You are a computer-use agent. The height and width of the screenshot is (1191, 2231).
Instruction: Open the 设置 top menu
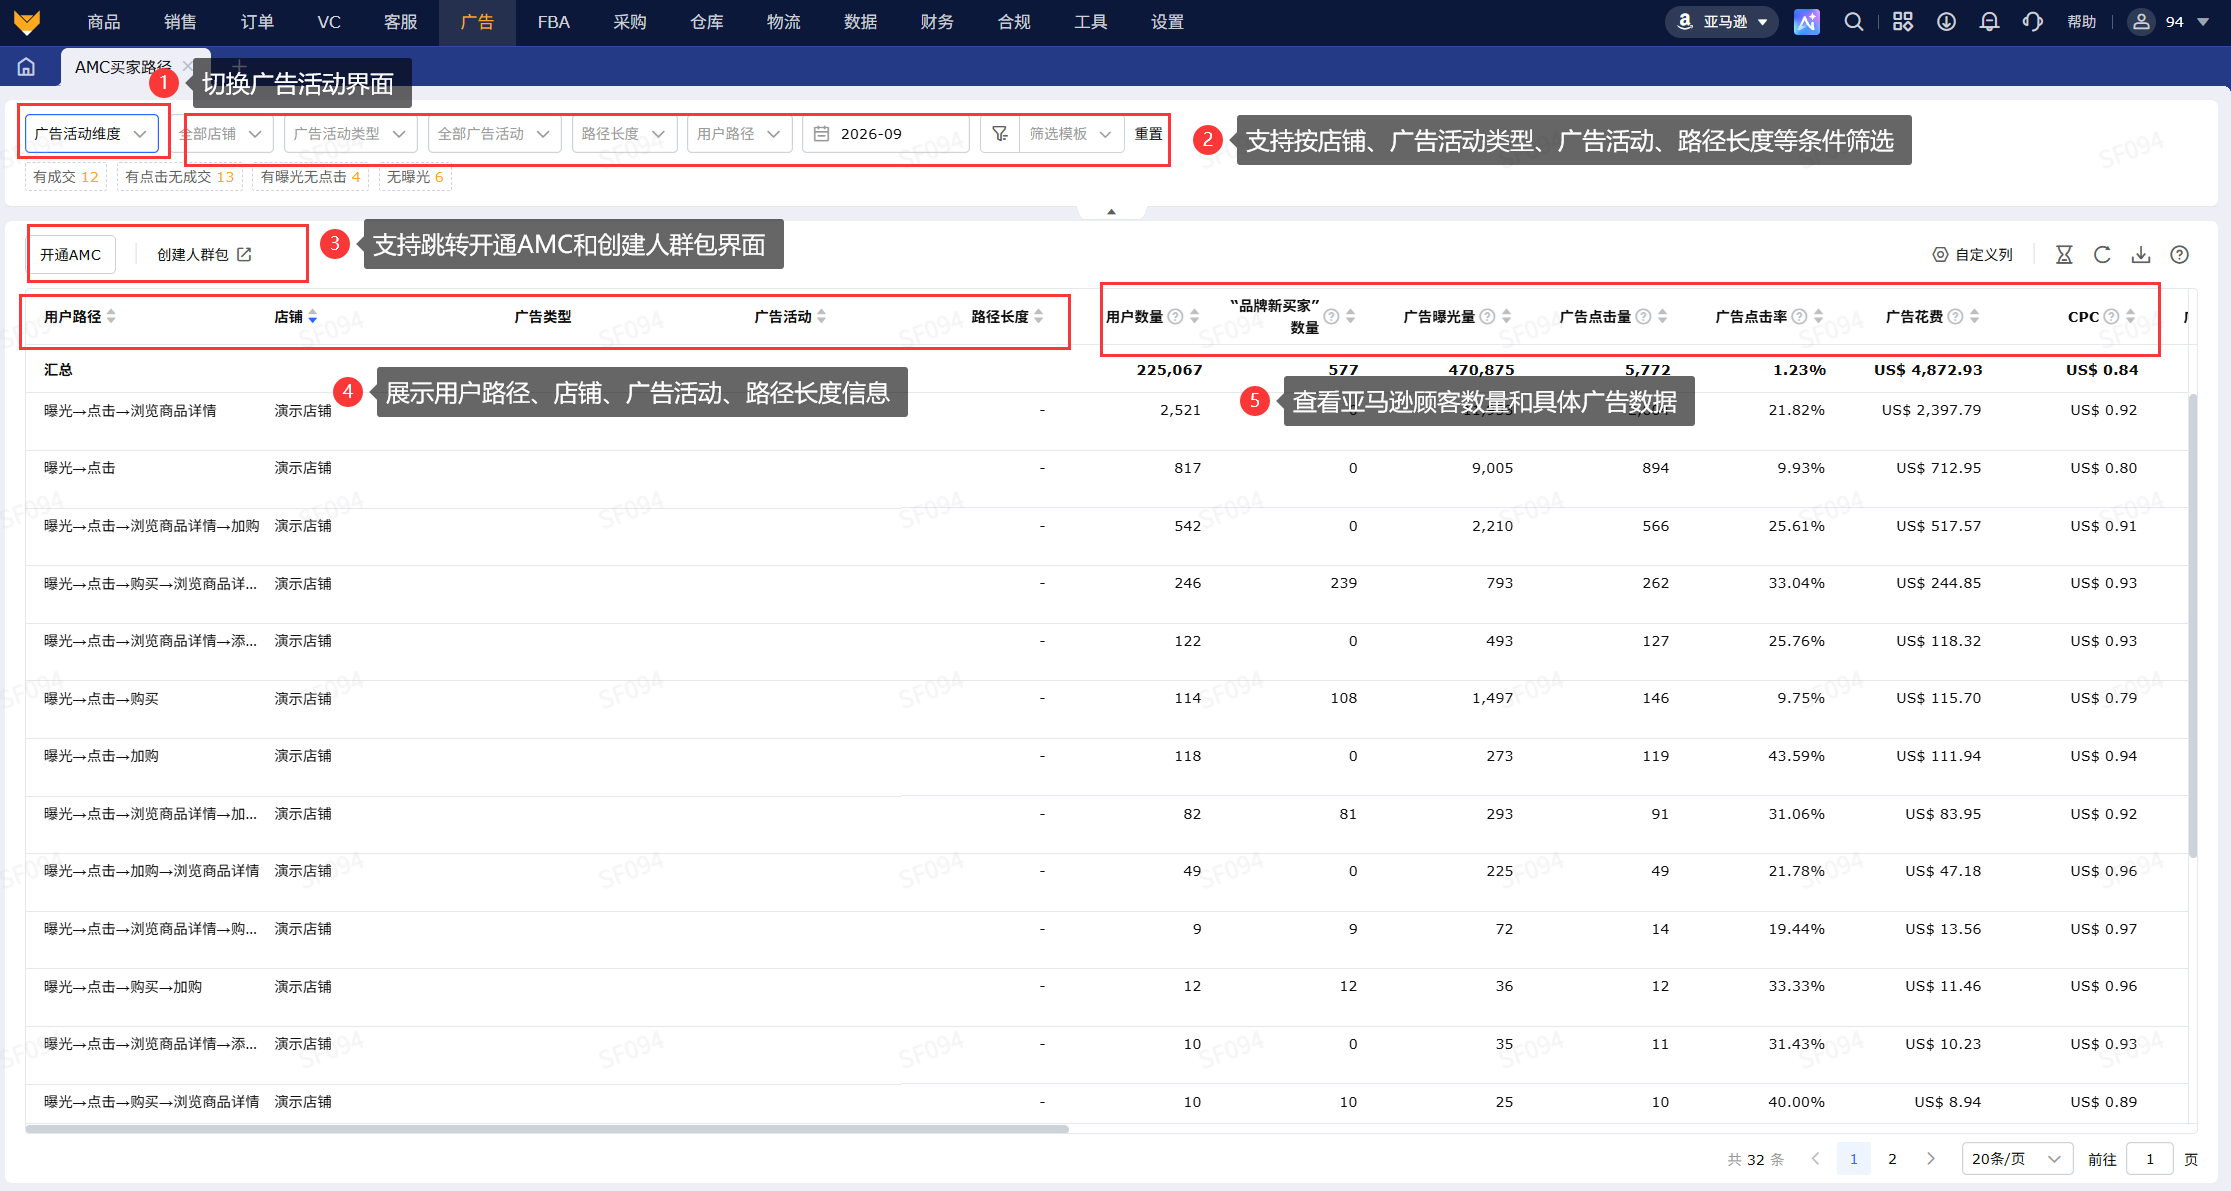(1167, 22)
